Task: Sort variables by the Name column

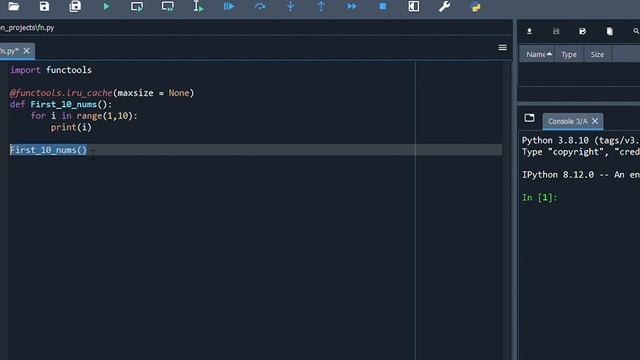Action: click(x=536, y=54)
